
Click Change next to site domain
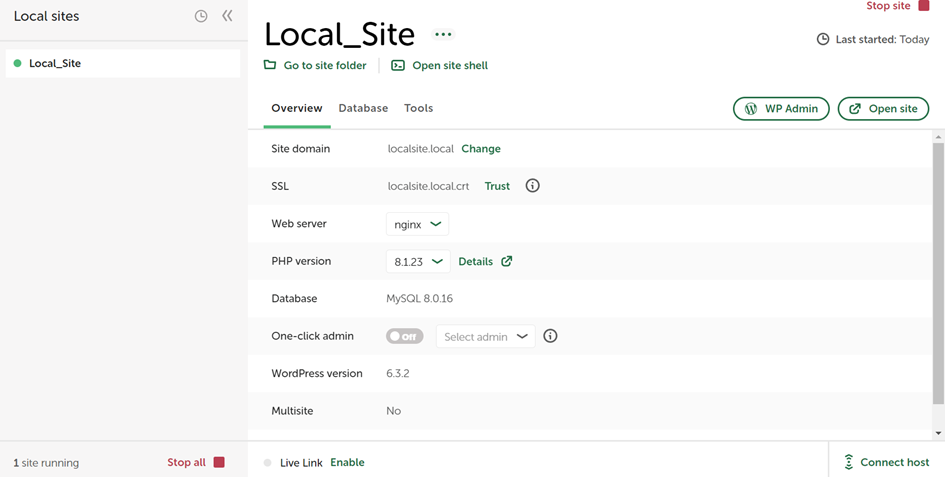(x=481, y=148)
